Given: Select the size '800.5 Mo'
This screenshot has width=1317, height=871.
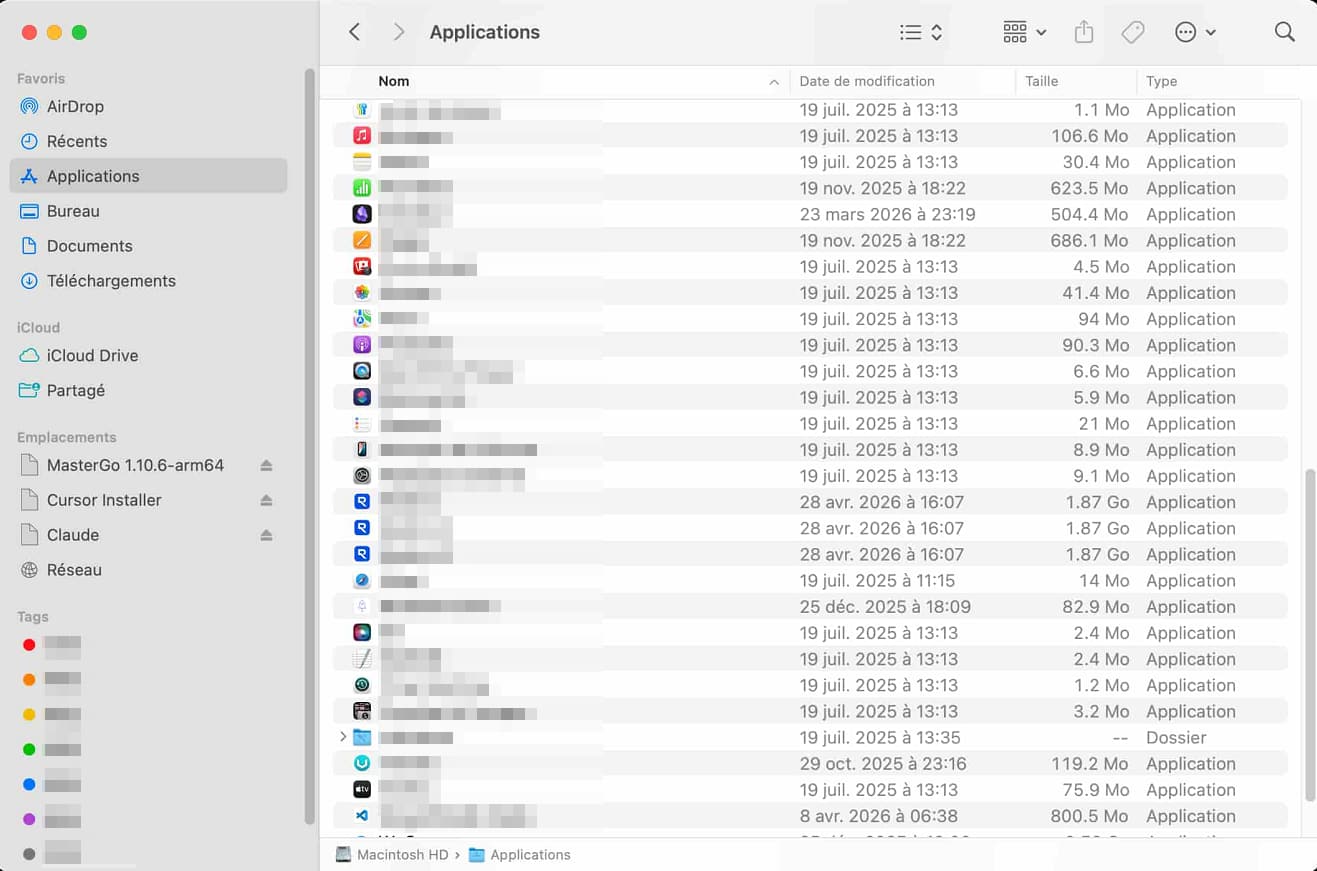Looking at the screenshot, I should point(1089,816).
